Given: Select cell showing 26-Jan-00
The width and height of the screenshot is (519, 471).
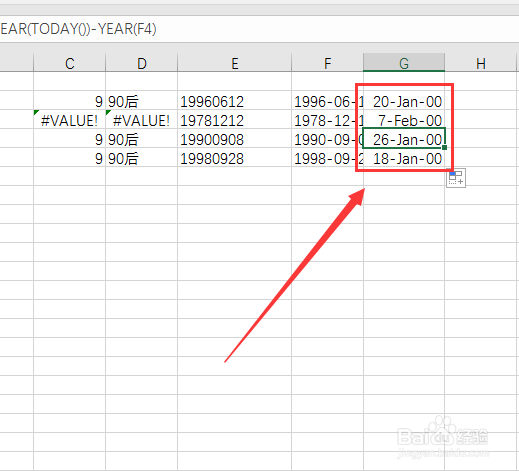Looking at the screenshot, I should (404, 138).
